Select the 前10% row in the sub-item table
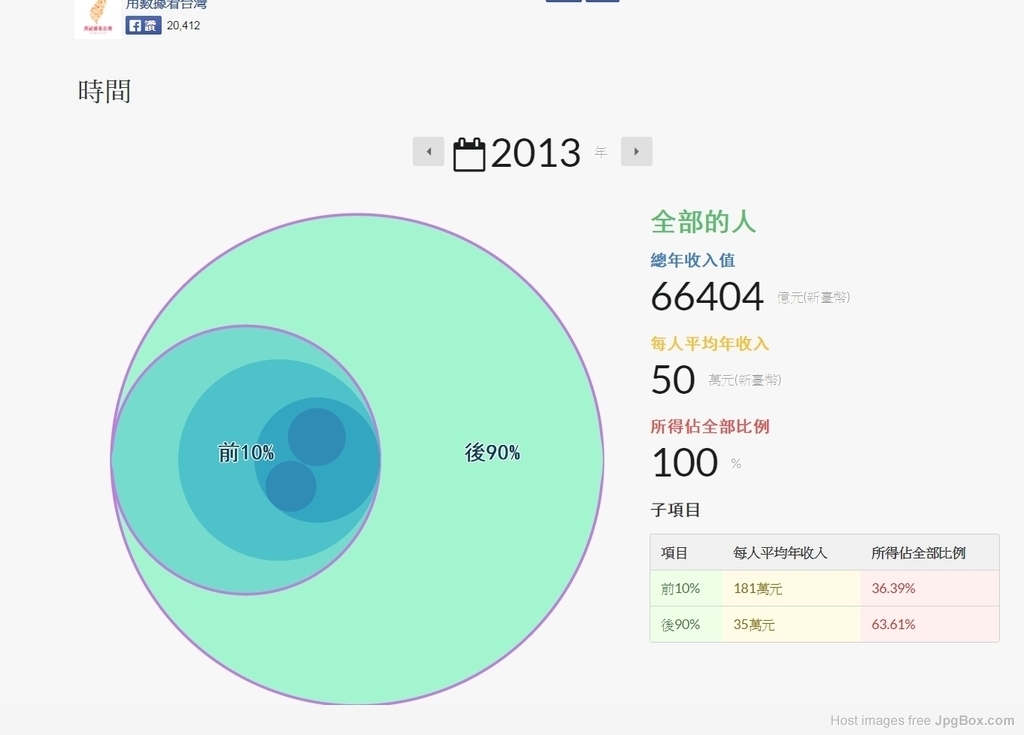This screenshot has height=735, width=1024. coord(681,588)
